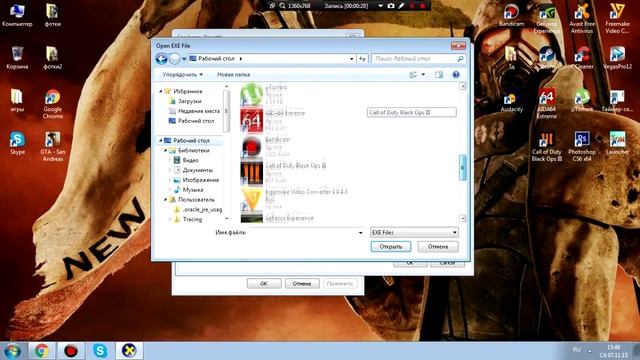Launch the CCleaner desktop shortcut
The image size is (640, 360).
(582, 58)
